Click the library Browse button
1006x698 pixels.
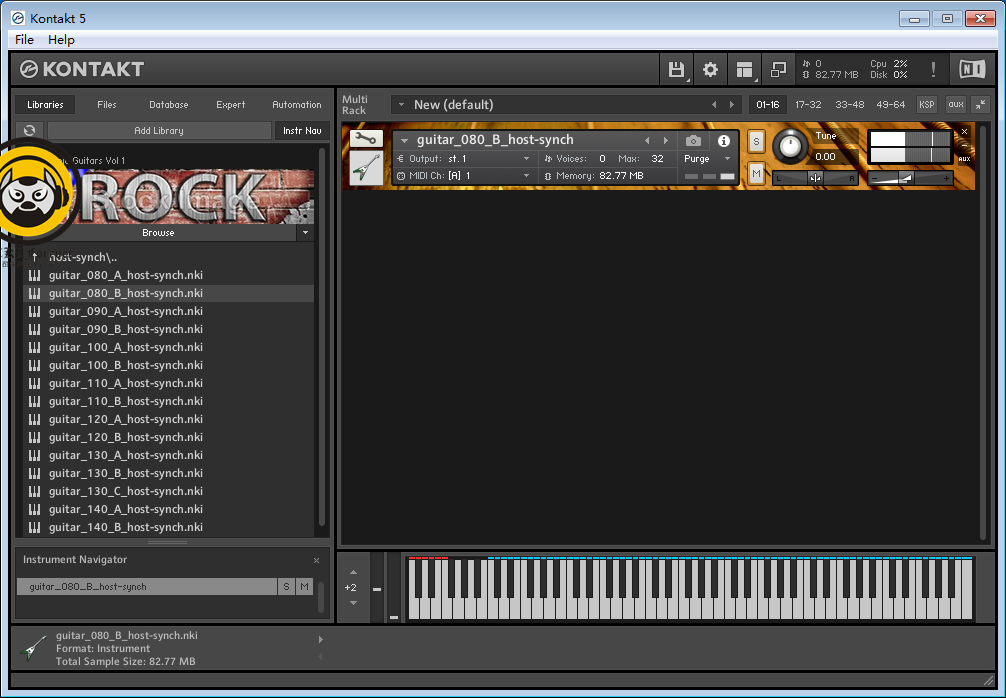tap(158, 232)
